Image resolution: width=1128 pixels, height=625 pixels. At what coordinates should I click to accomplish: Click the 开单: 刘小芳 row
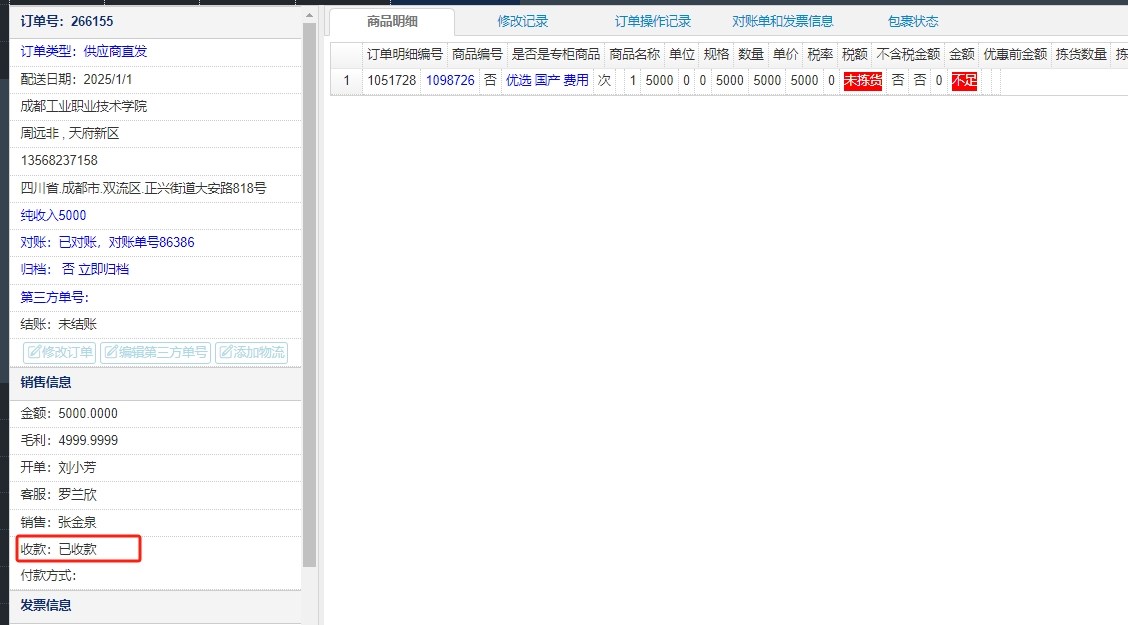155,467
